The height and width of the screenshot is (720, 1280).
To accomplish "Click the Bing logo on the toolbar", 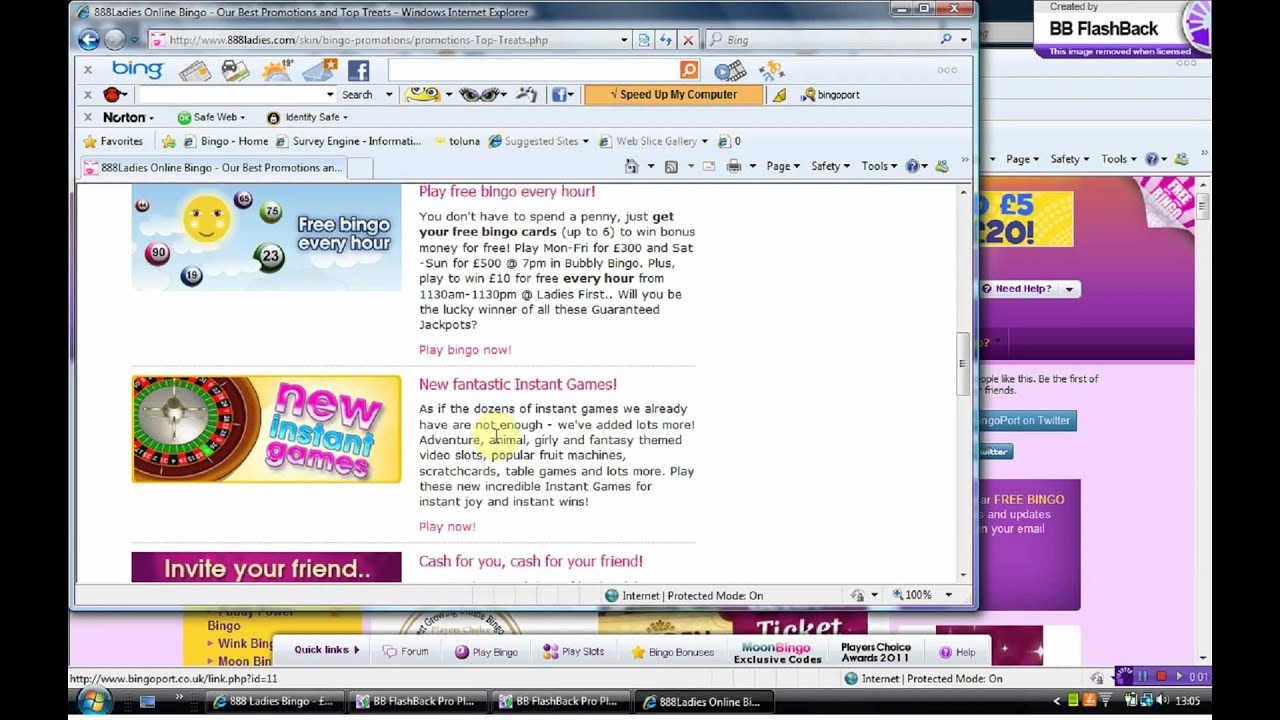I will [137, 70].
